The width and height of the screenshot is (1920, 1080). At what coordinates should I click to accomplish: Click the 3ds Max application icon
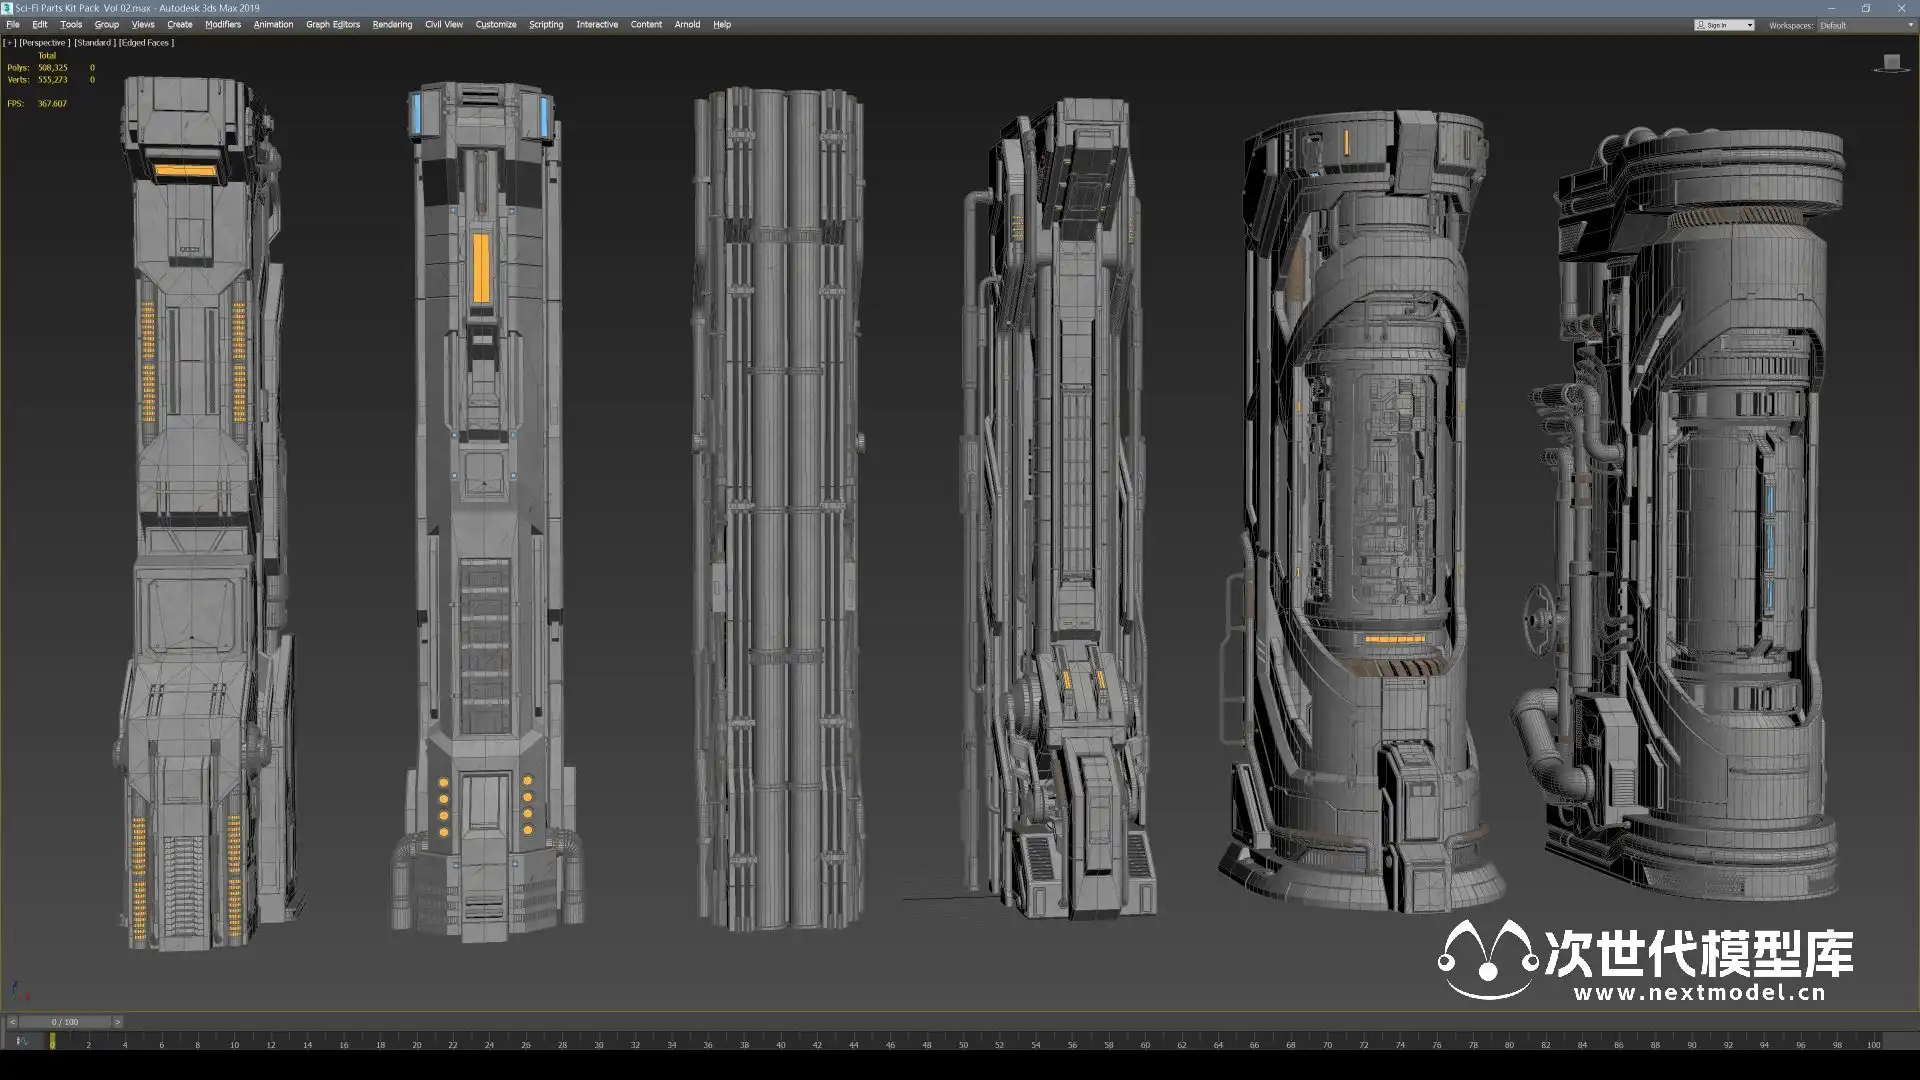(x=7, y=8)
